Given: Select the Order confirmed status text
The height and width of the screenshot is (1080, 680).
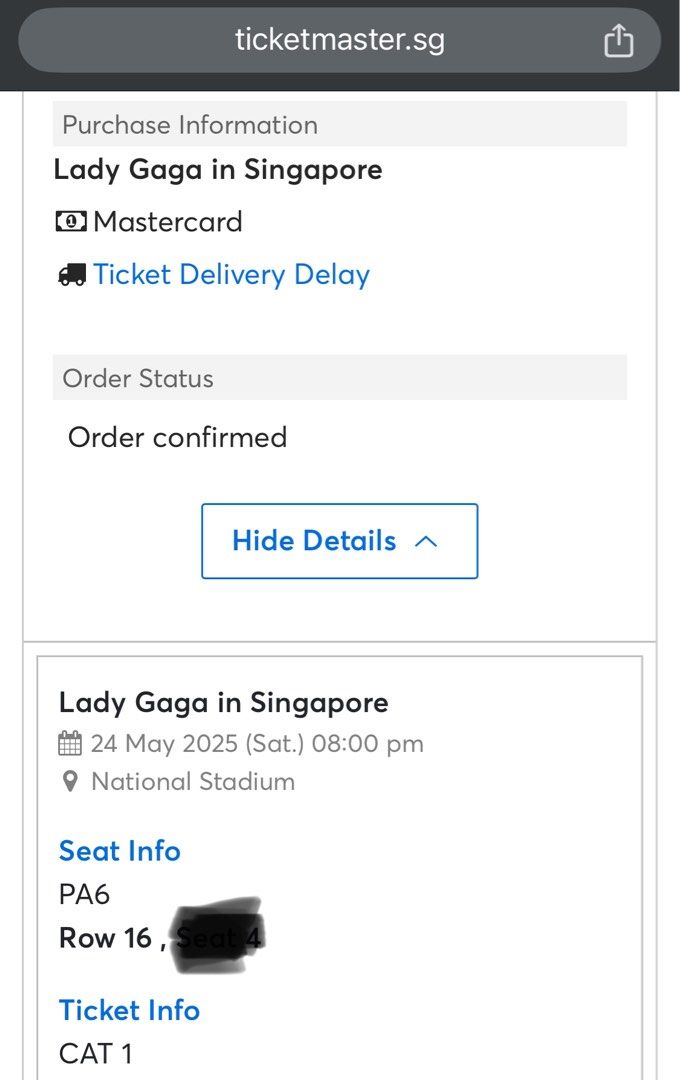Looking at the screenshot, I should 177,437.
